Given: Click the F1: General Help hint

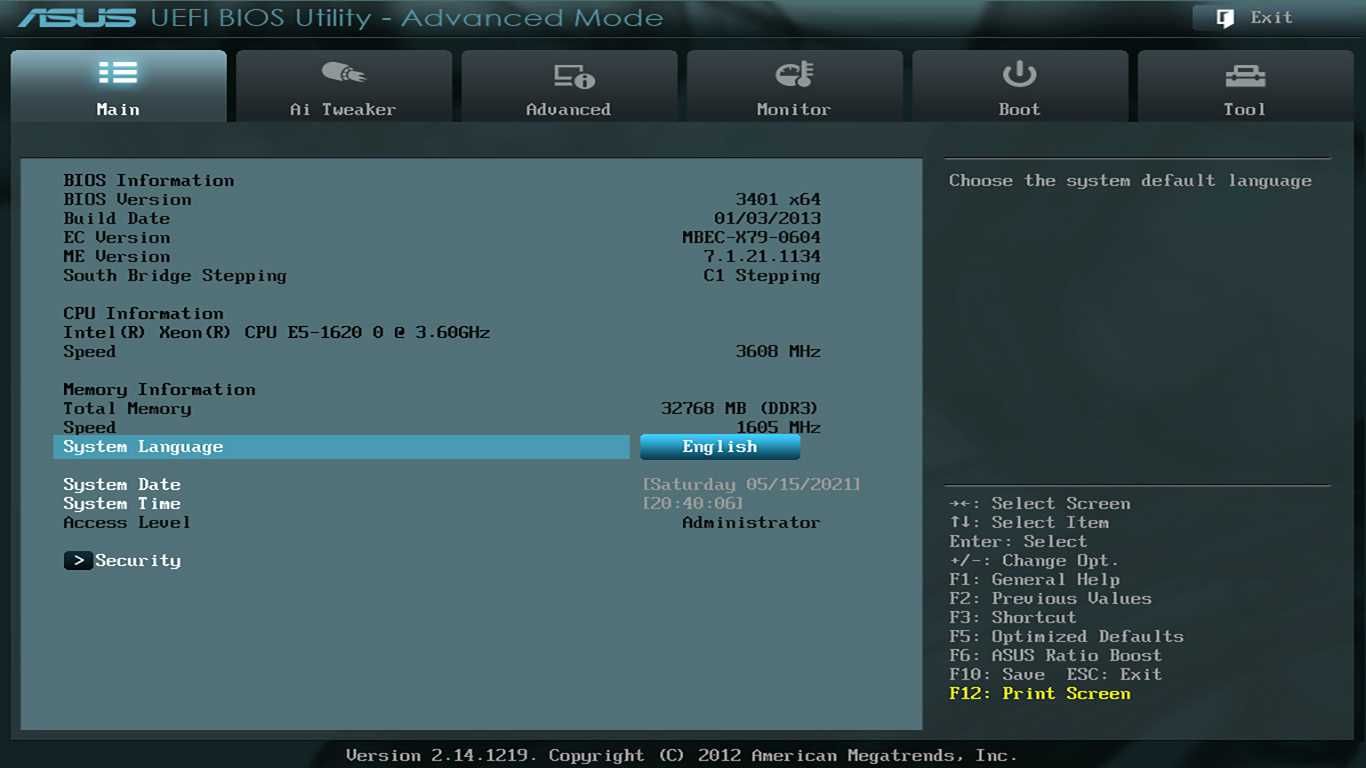Looking at the screenshot, I should pos(1035,580).
